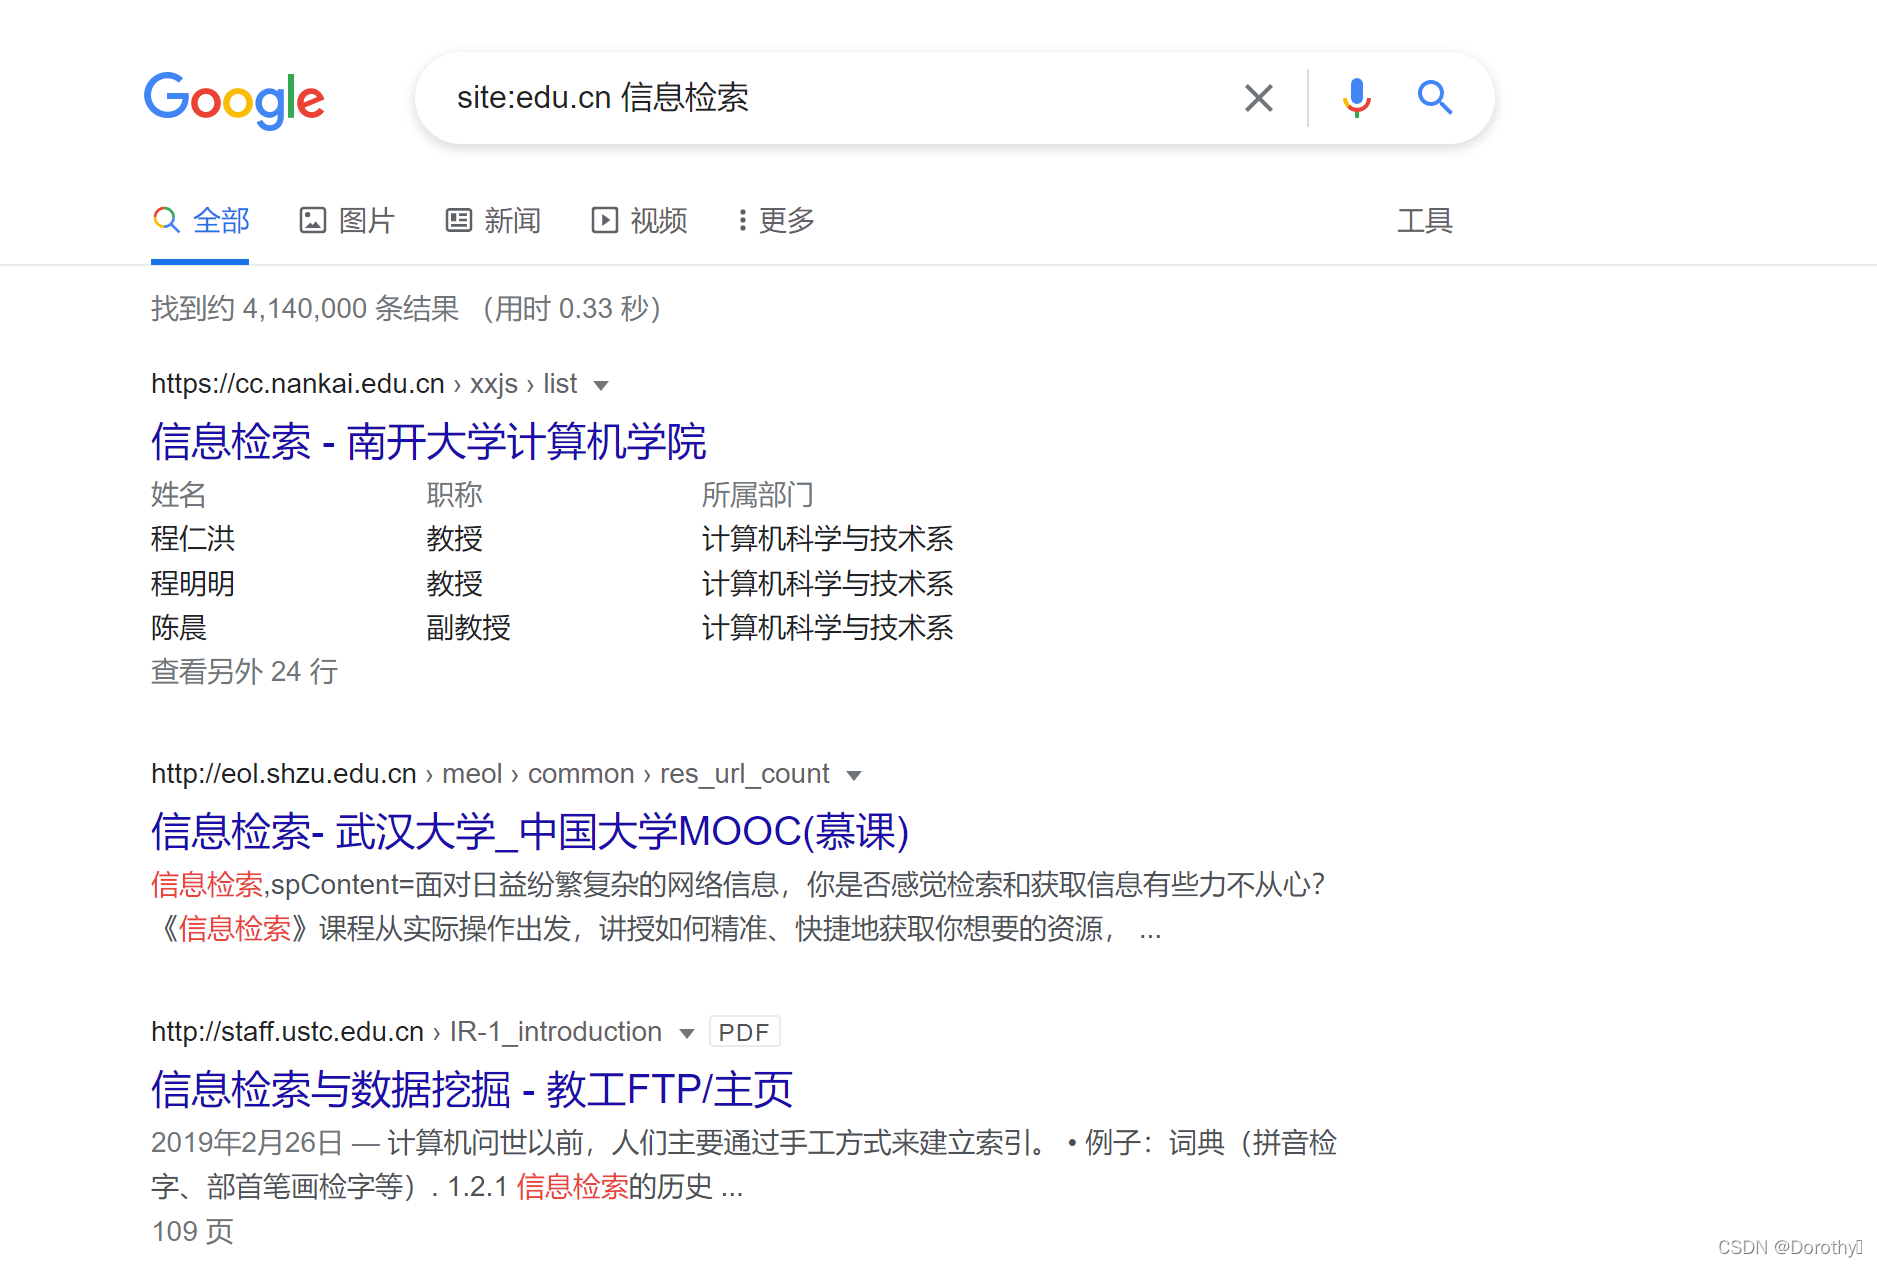
Task: Open 工具 search tools
Action: tap(1424, 220)
